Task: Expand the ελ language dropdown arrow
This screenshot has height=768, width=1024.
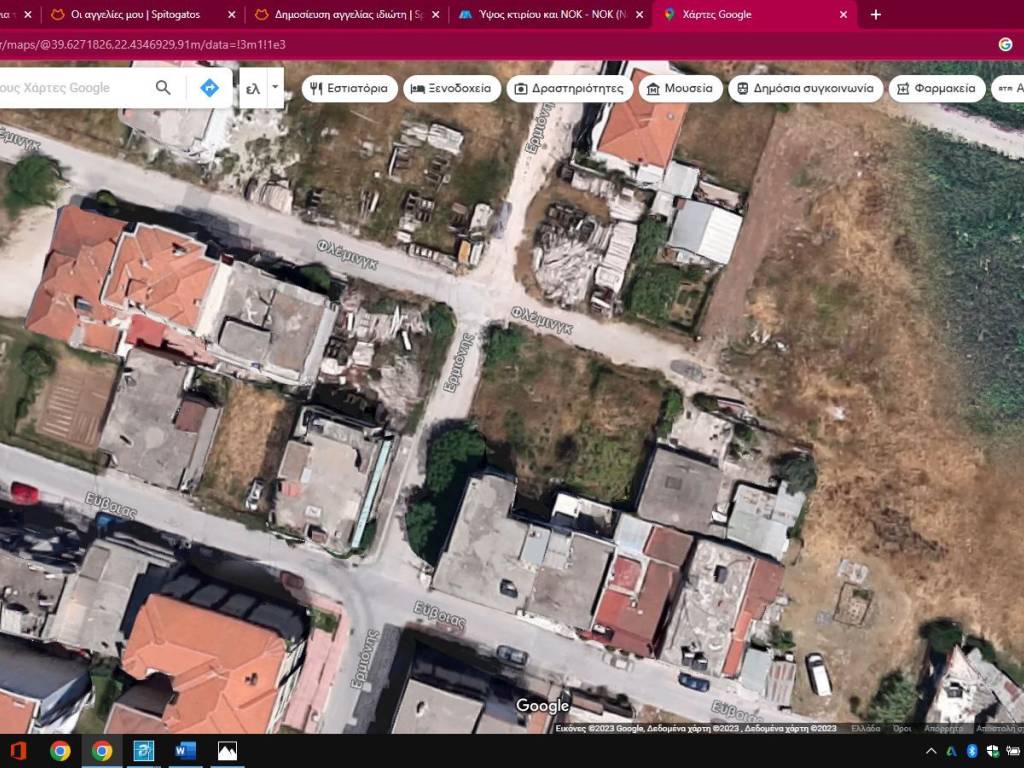Action: tap(275, 88)
